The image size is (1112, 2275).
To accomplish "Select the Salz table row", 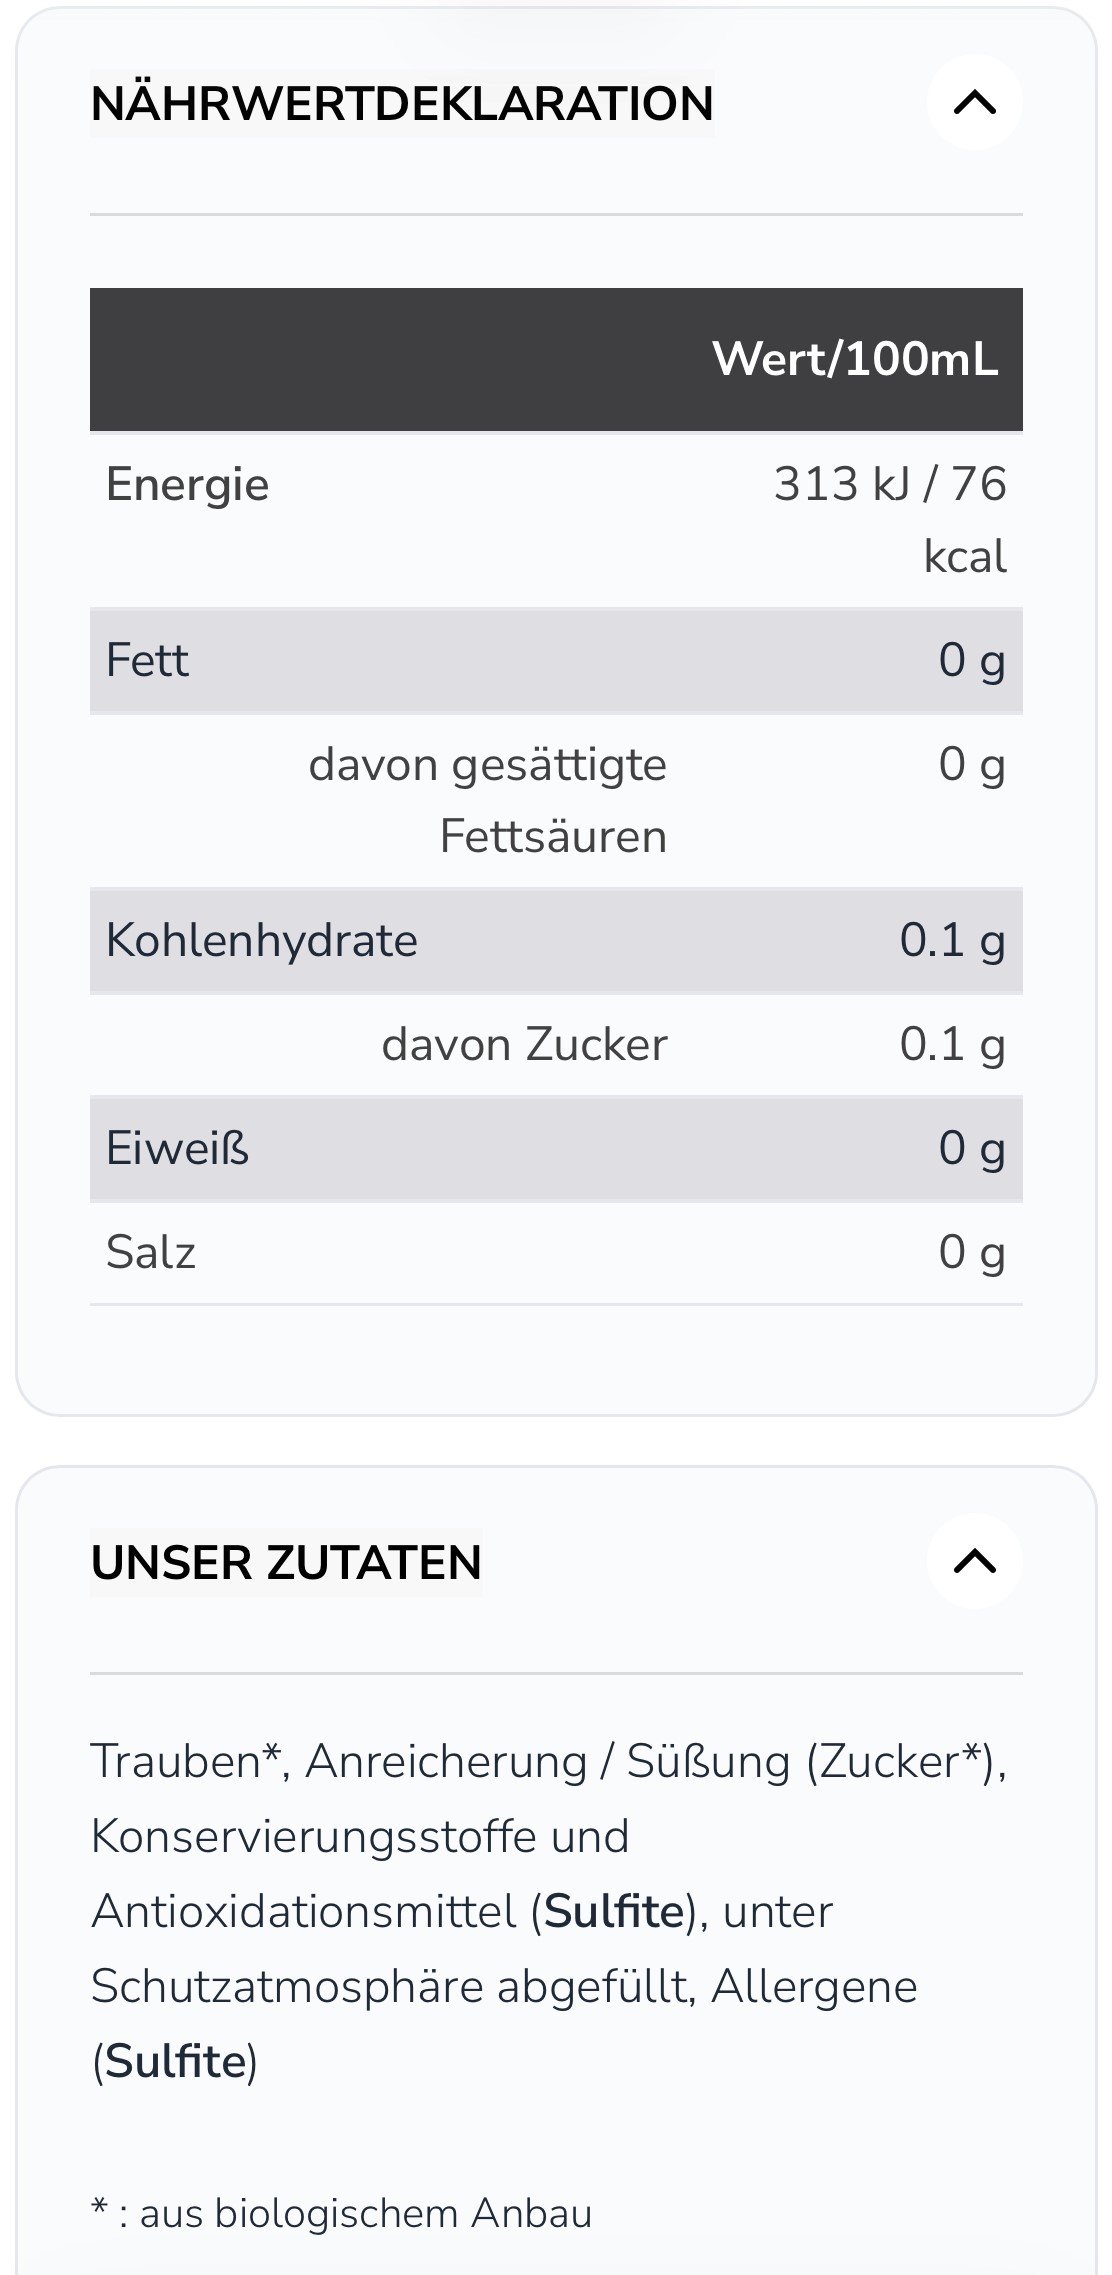I will (x=556, y=1252).
